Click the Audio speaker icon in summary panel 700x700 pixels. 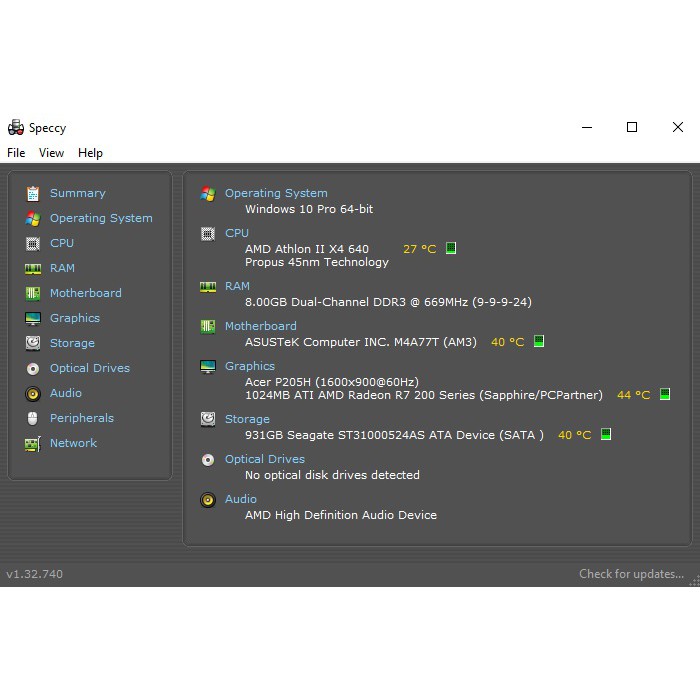tap(208, 500)
